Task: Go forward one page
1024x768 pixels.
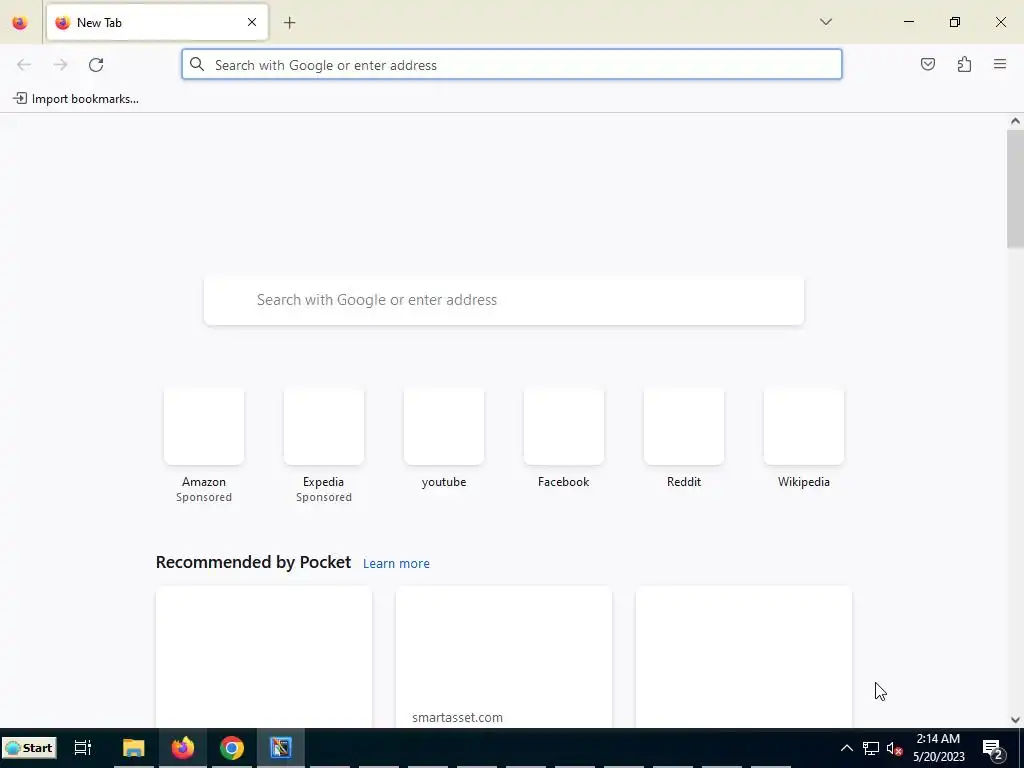Action: [60, 65]
